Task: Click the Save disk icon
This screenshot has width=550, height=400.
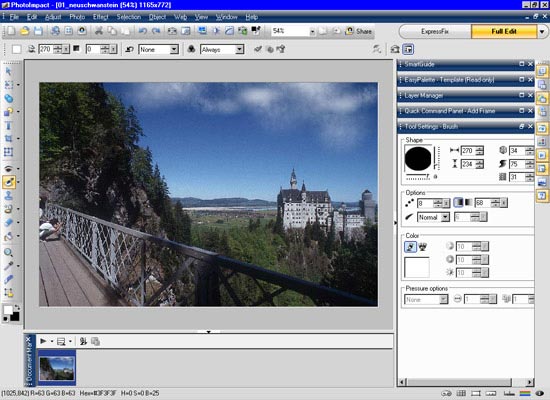Action: pos(38,31)
